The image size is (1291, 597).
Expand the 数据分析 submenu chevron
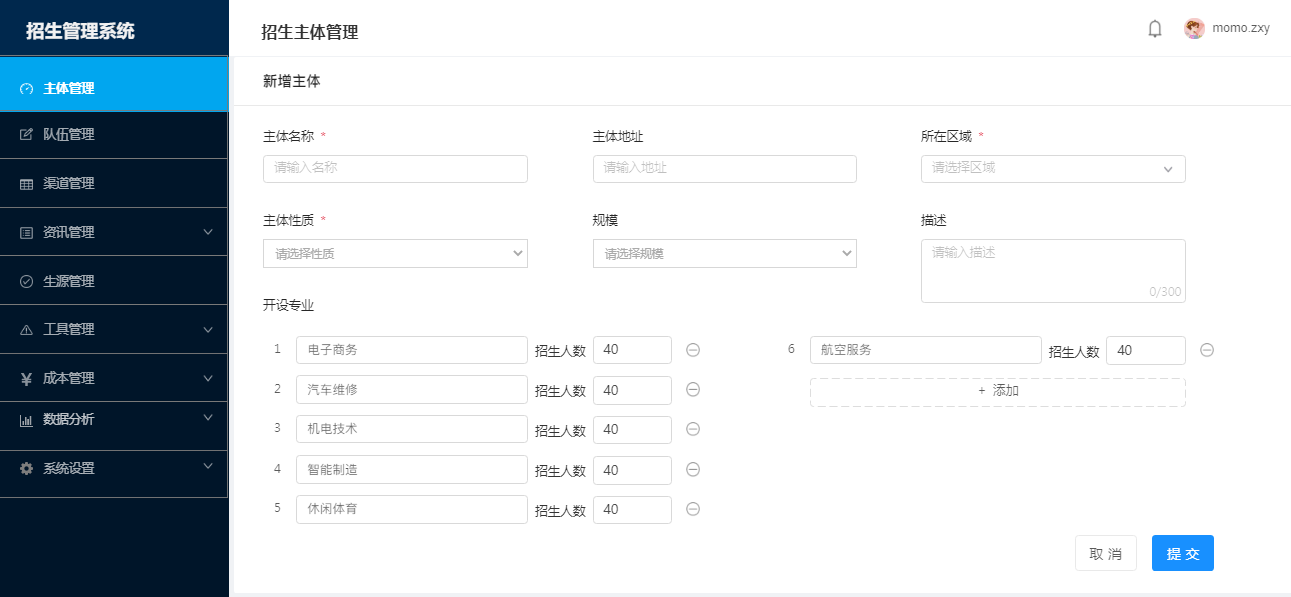pos(208,416)
